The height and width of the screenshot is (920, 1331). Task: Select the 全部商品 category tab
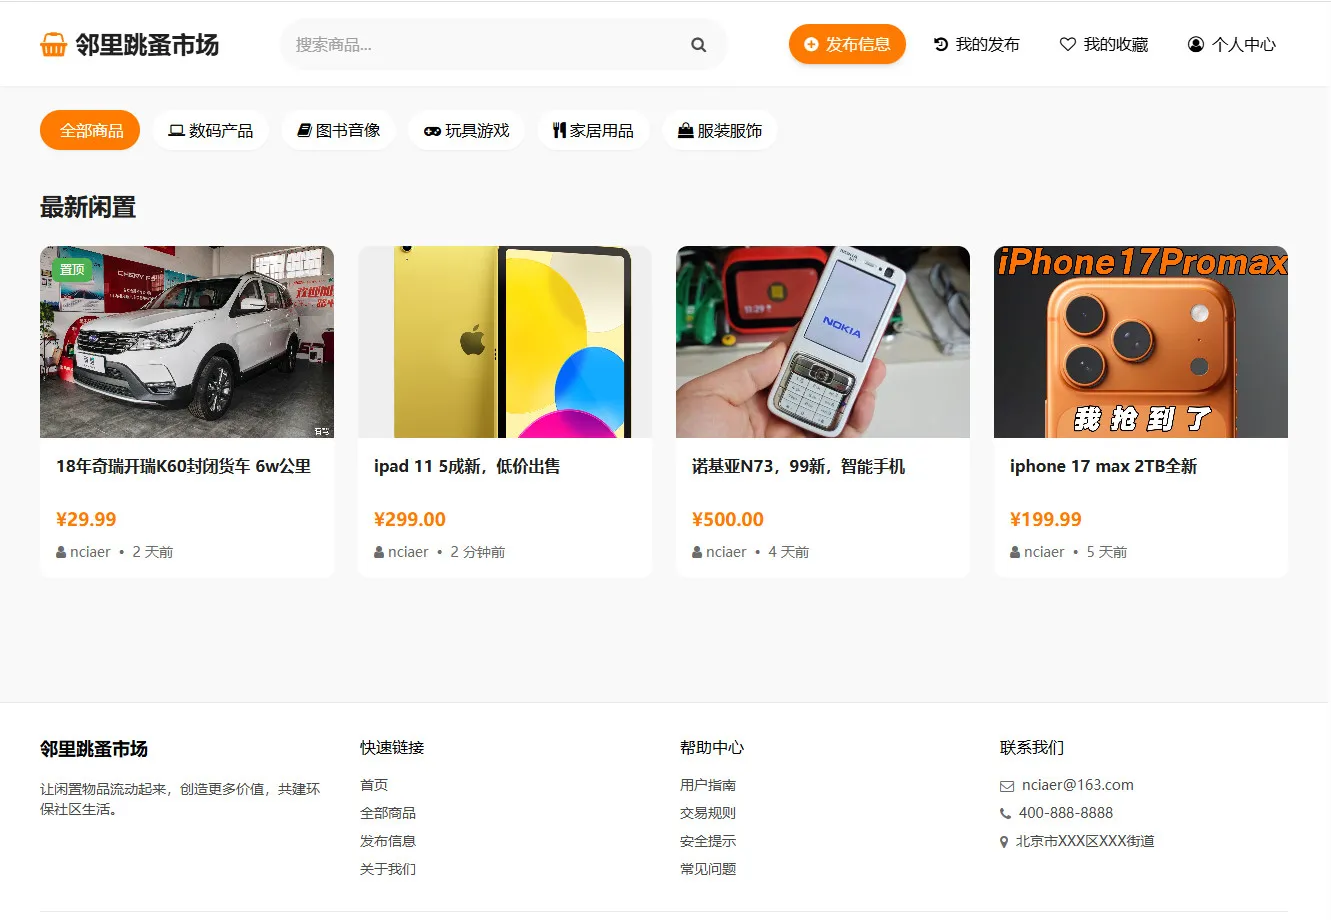(90, 131)
